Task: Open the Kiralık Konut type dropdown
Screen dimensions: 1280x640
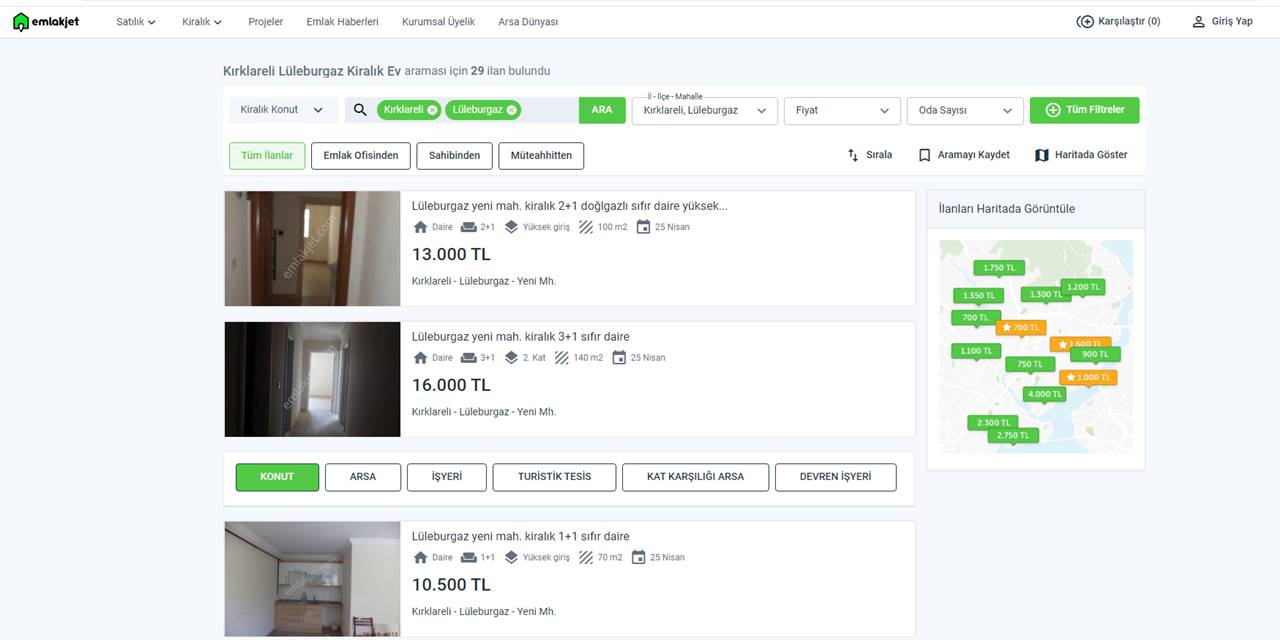Action: [x=282, y=110]
